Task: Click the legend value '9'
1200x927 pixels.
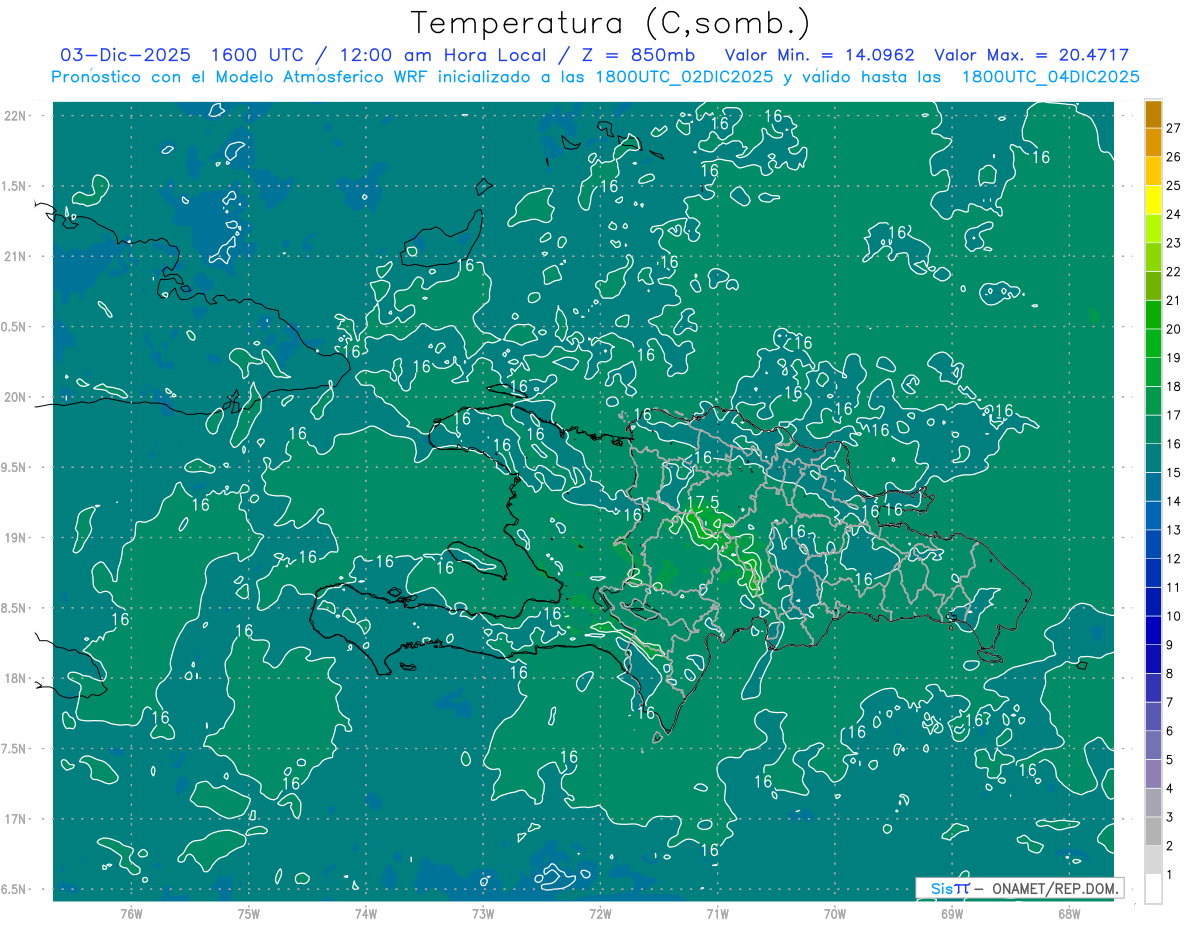Action: pyautogui.click(x=1169, y=645)
